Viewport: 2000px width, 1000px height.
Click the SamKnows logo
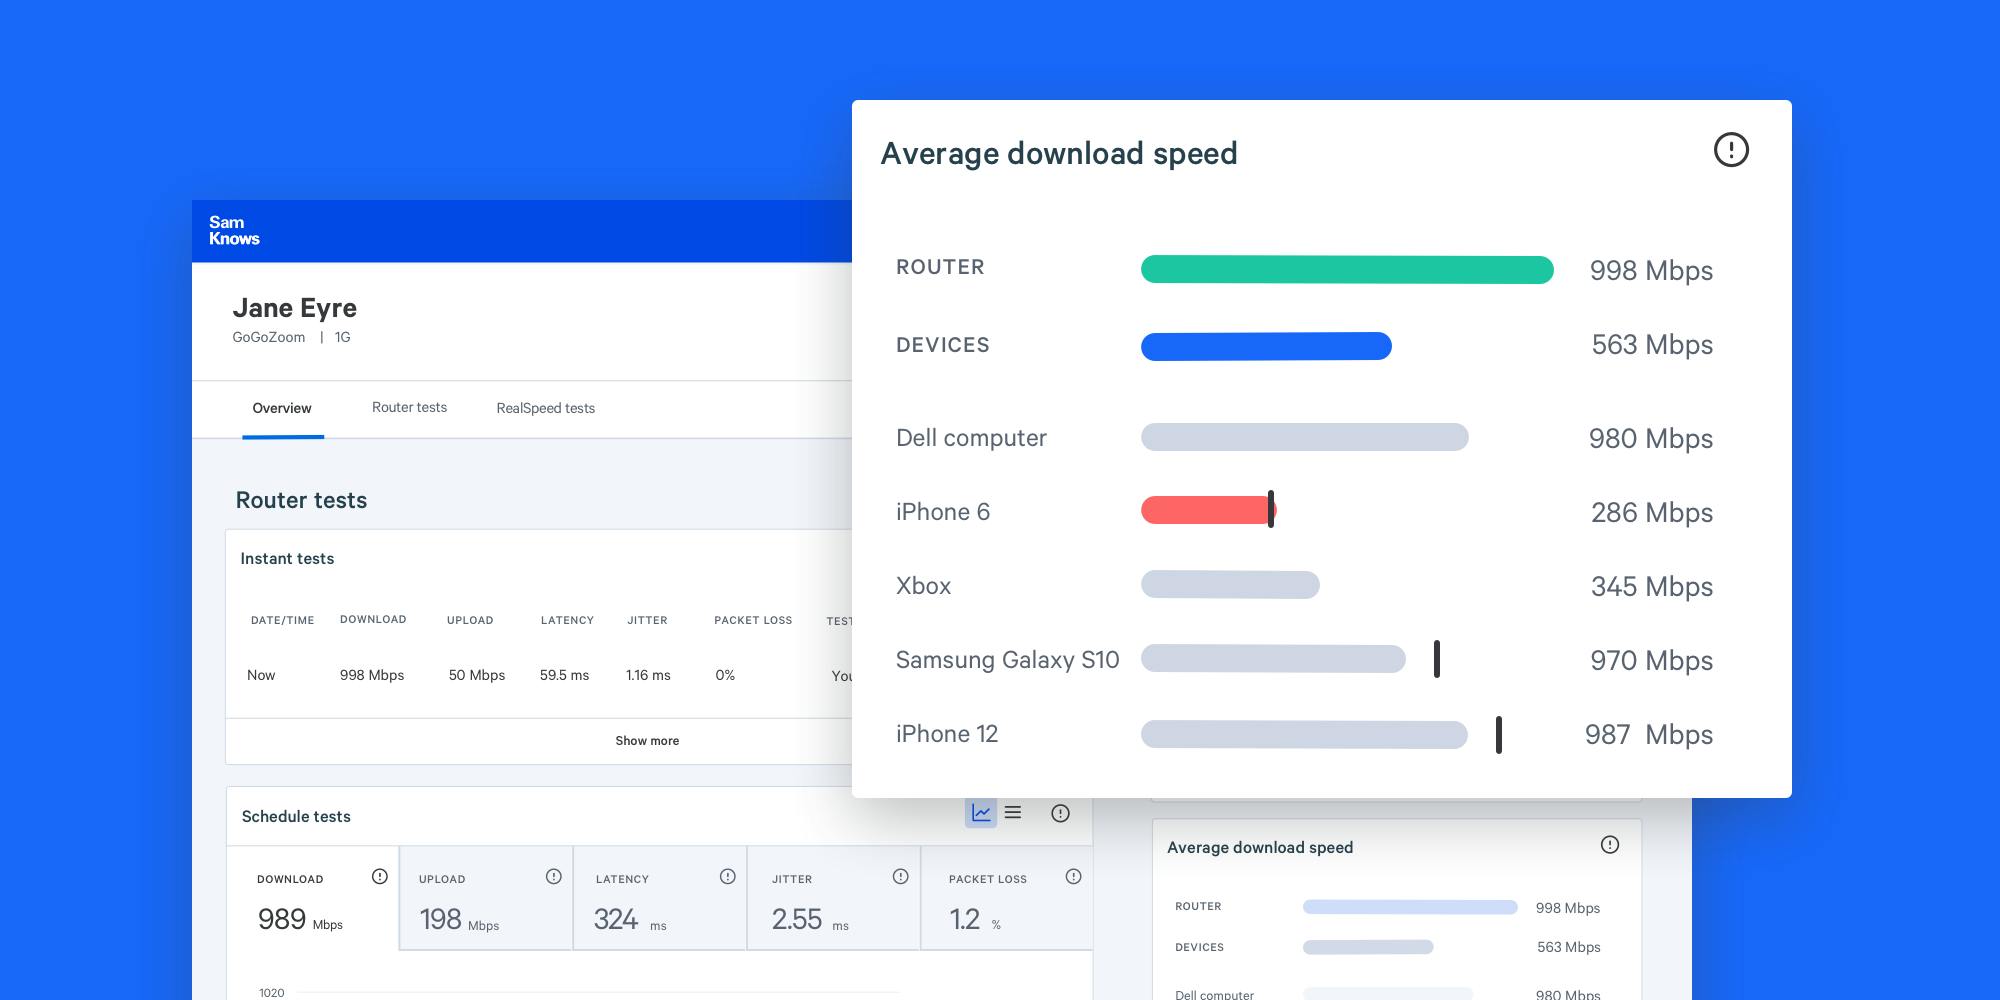(x=234, y=231)
